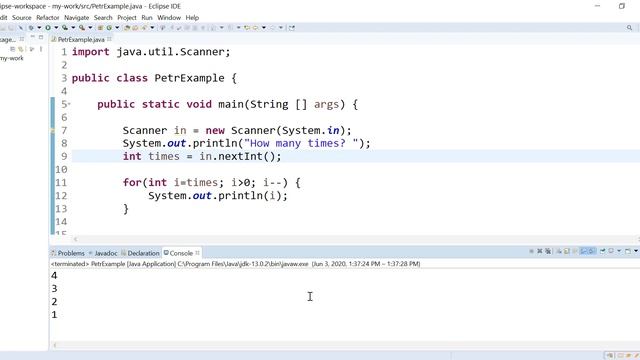Toggle Scroll Lock in the Console
Screen dimensions: 640x360
[566, 251]
